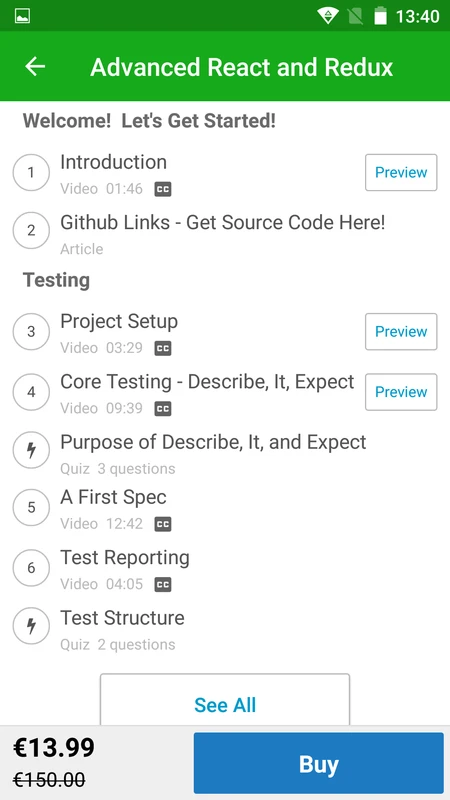Tap the picture notification icon in status bar

tap(22, 16)
